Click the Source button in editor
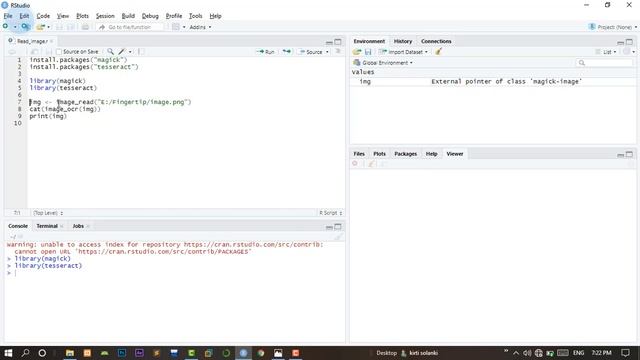Image resolution: width=640 pixels, height=360 pixels. click(x=311, y=52)
